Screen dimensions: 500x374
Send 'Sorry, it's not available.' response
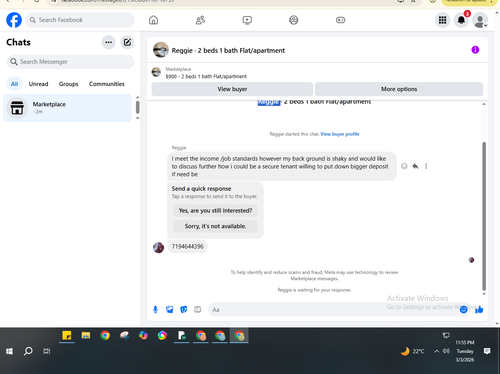pyautogui.click(x=215, y=226)
